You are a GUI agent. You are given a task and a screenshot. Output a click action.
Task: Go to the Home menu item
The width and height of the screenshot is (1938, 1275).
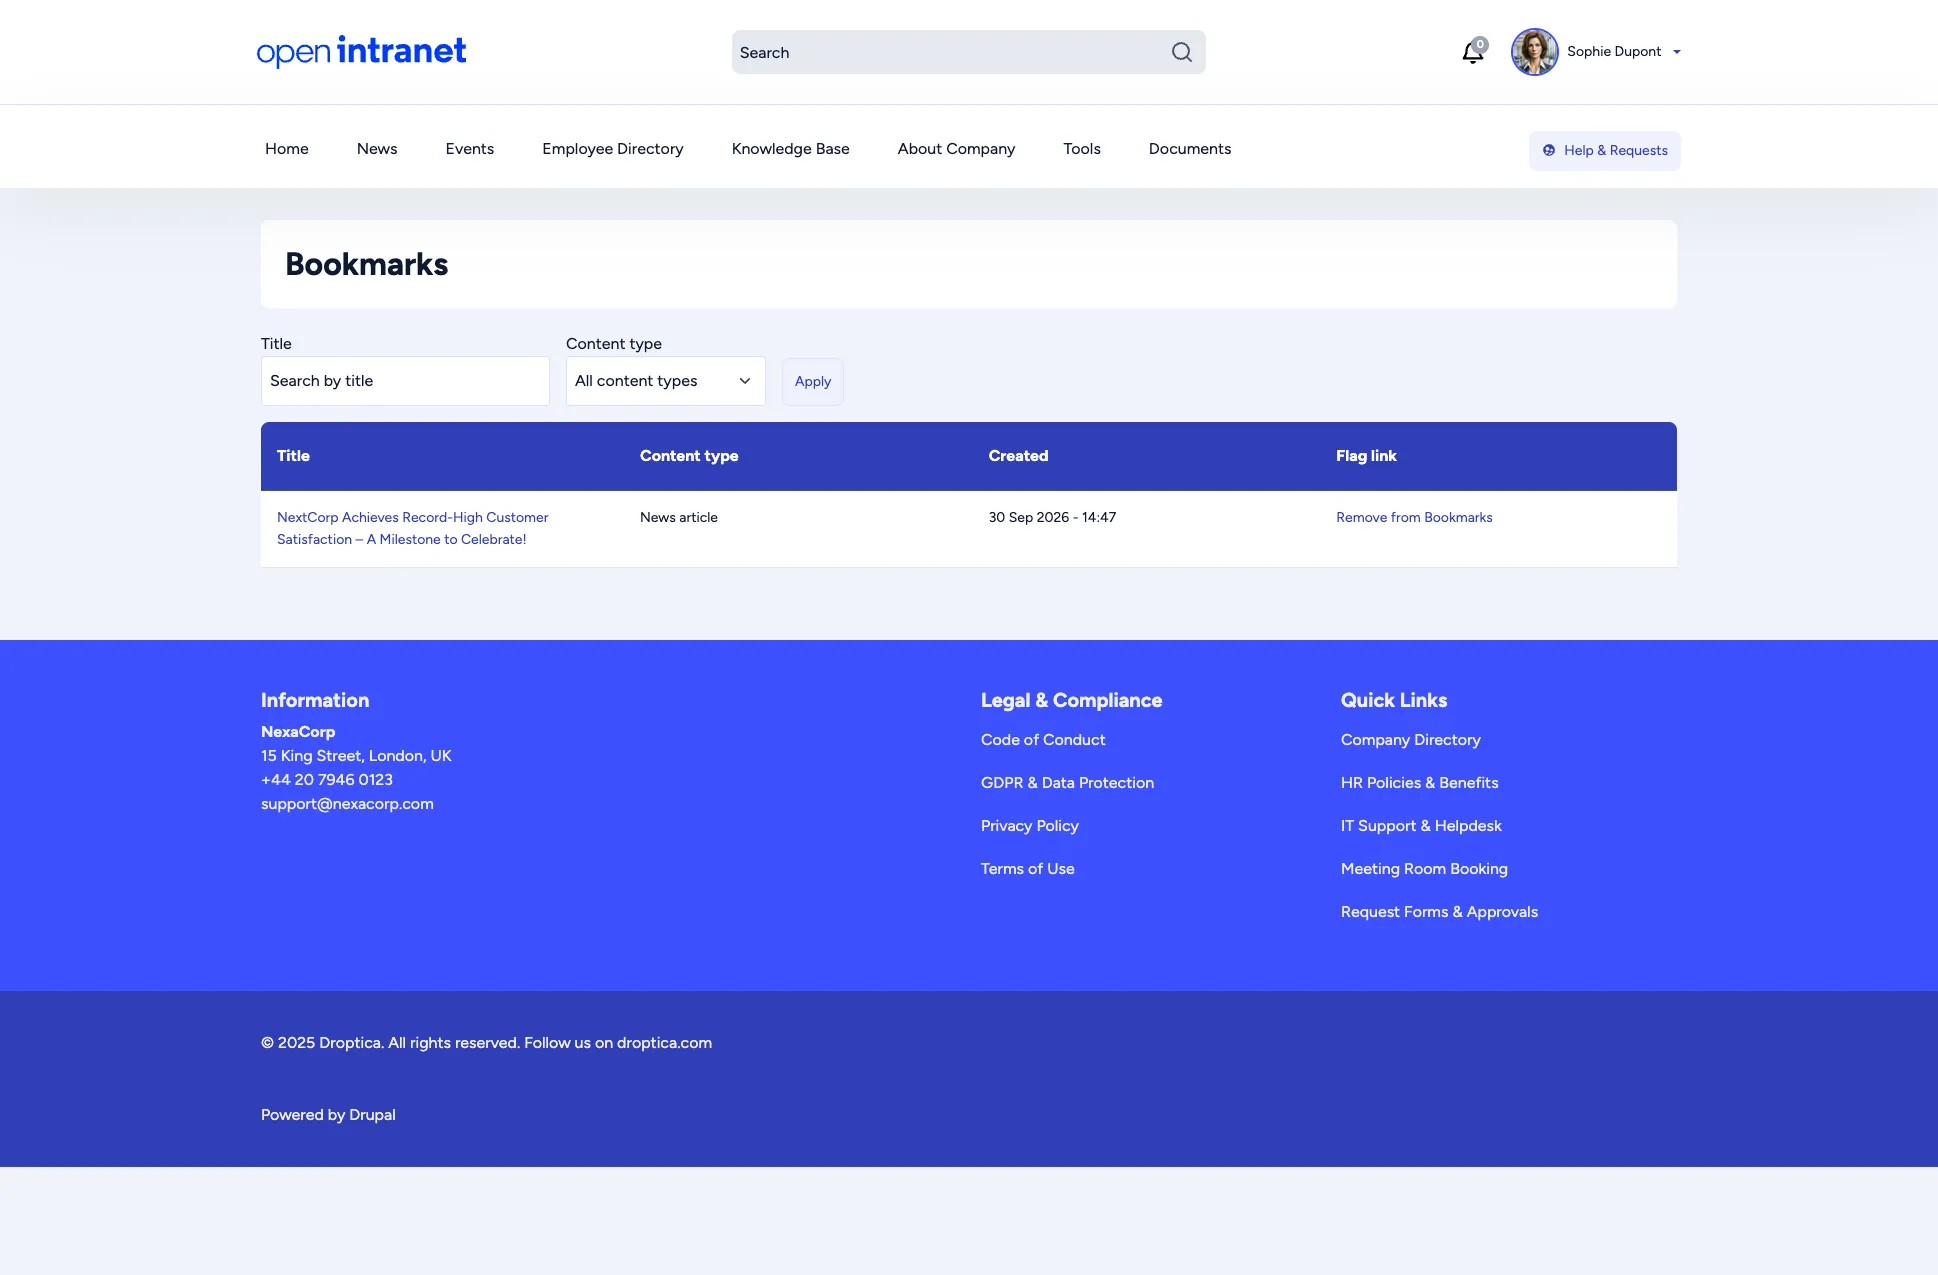287,149
